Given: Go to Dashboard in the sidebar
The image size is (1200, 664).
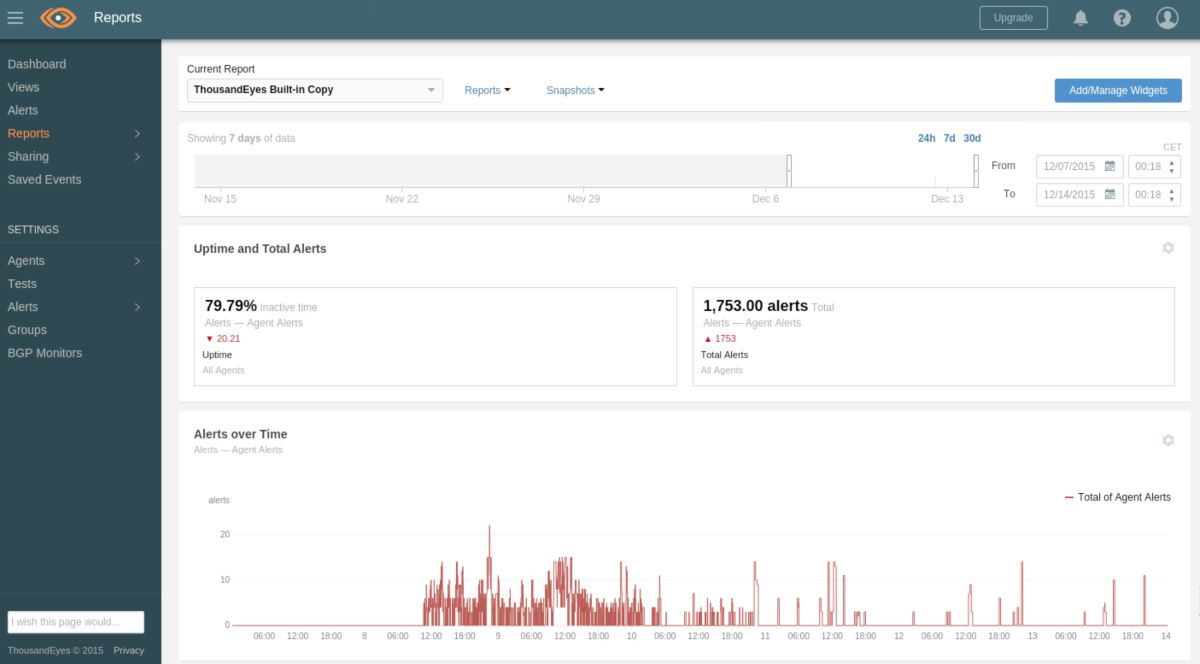Looking at the screenshot, I should pos(37,63).
